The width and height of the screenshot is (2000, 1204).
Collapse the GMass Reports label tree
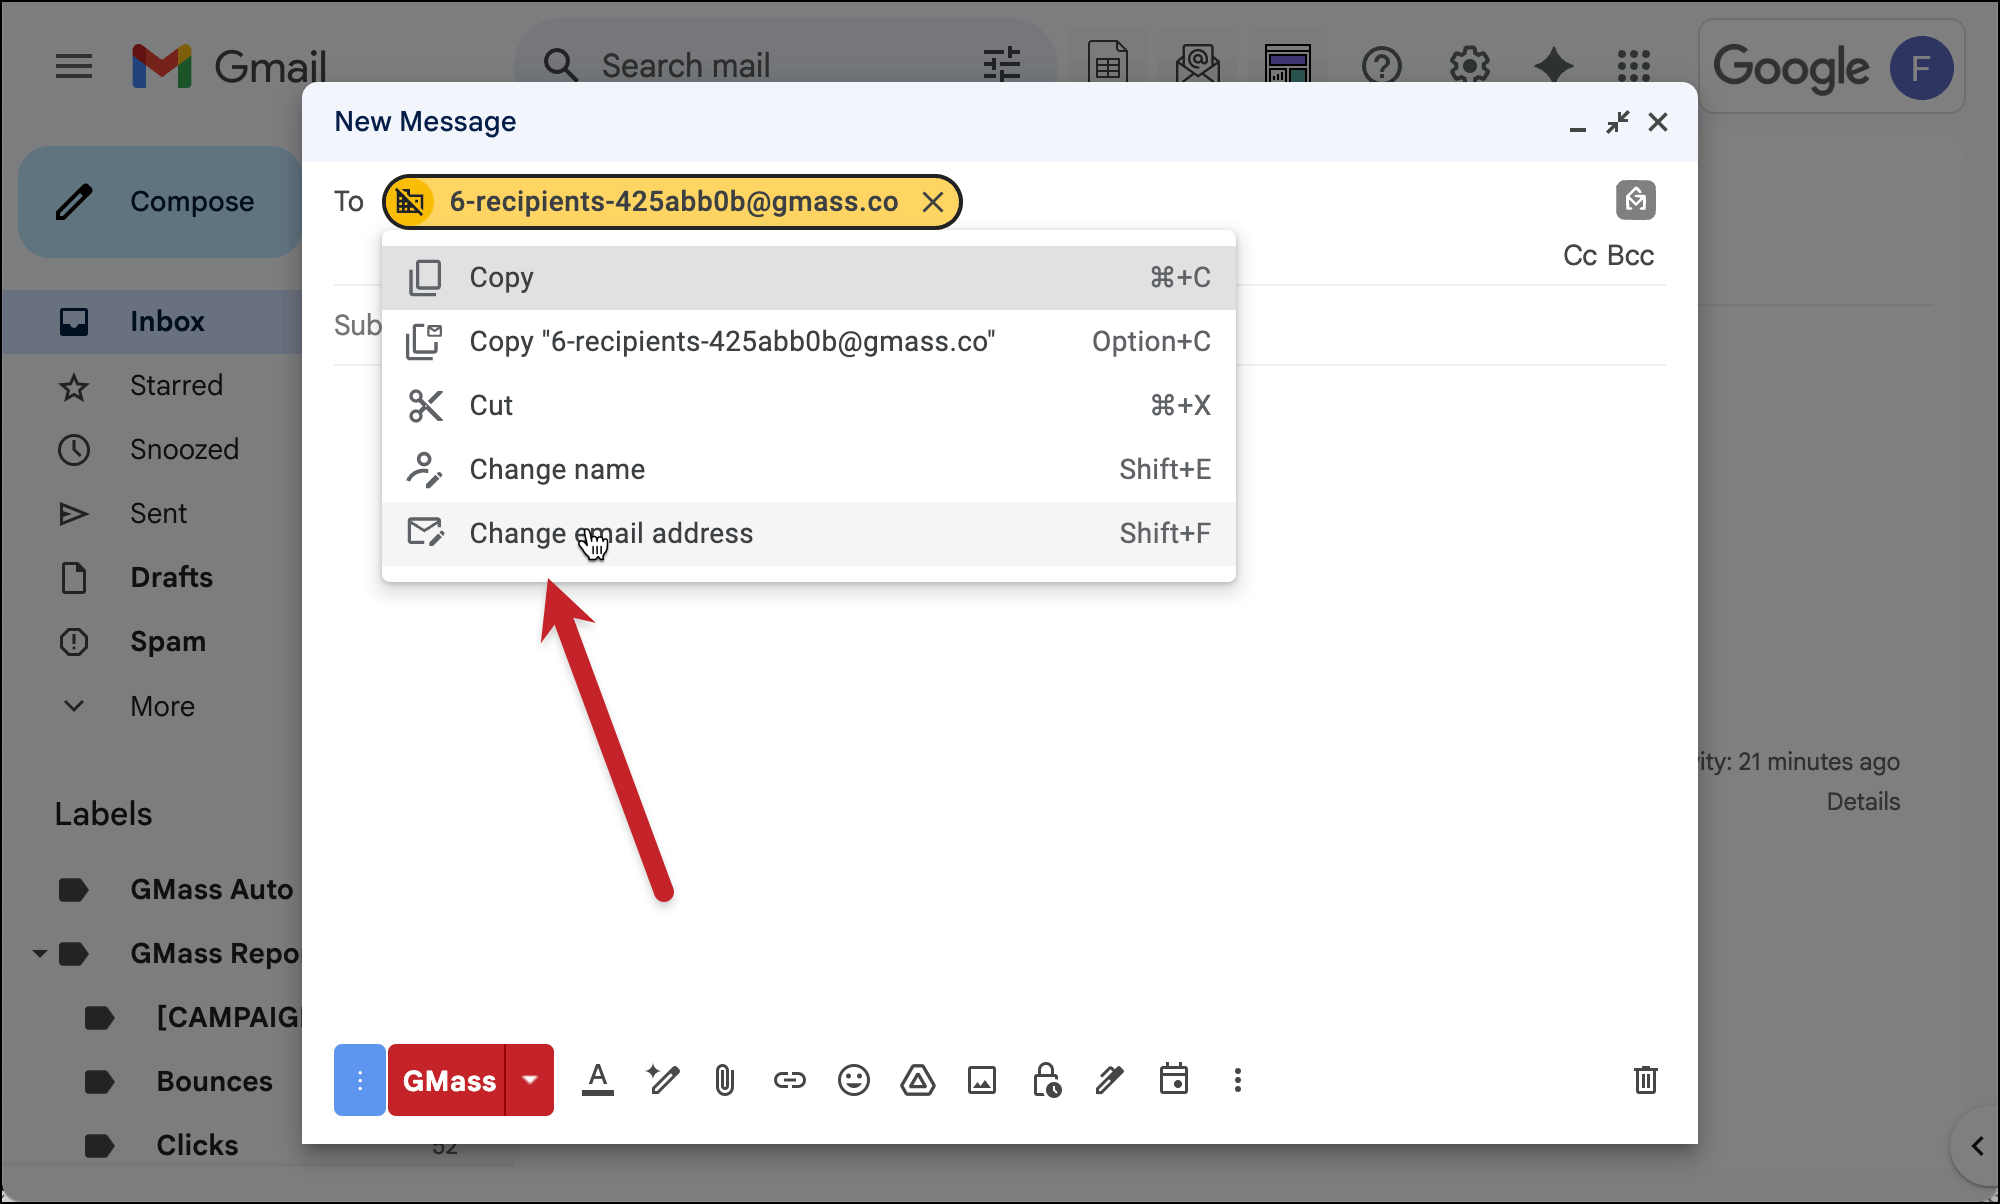(x=39, y=954)
